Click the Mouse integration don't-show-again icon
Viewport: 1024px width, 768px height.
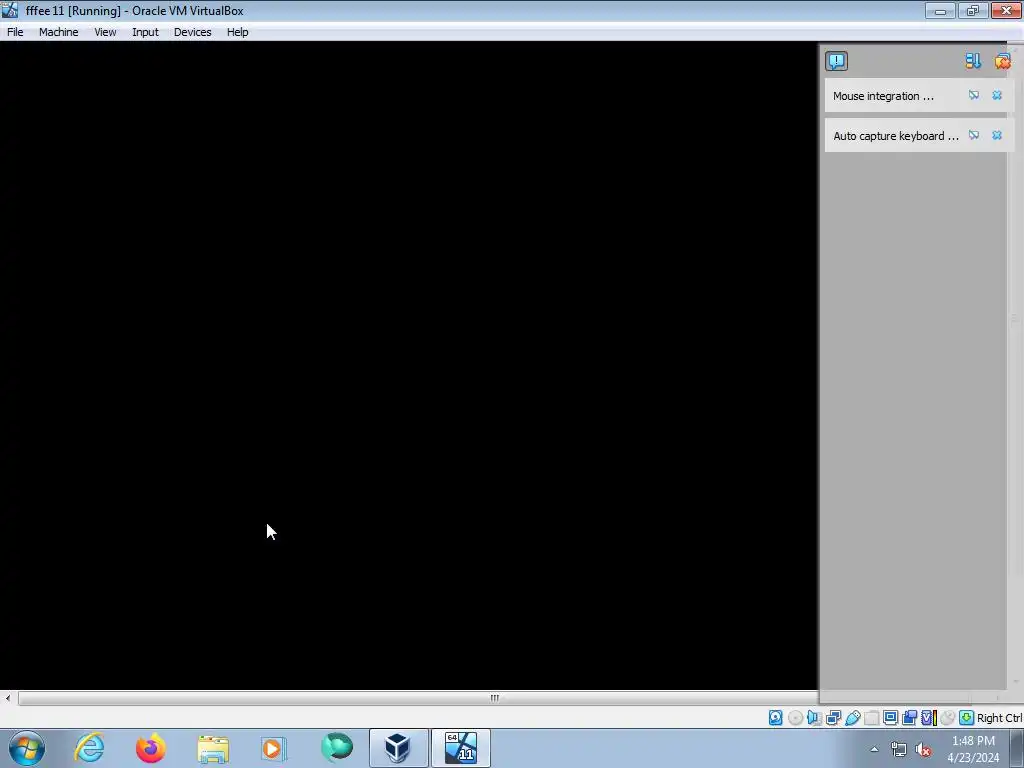(x=974, y=95)
